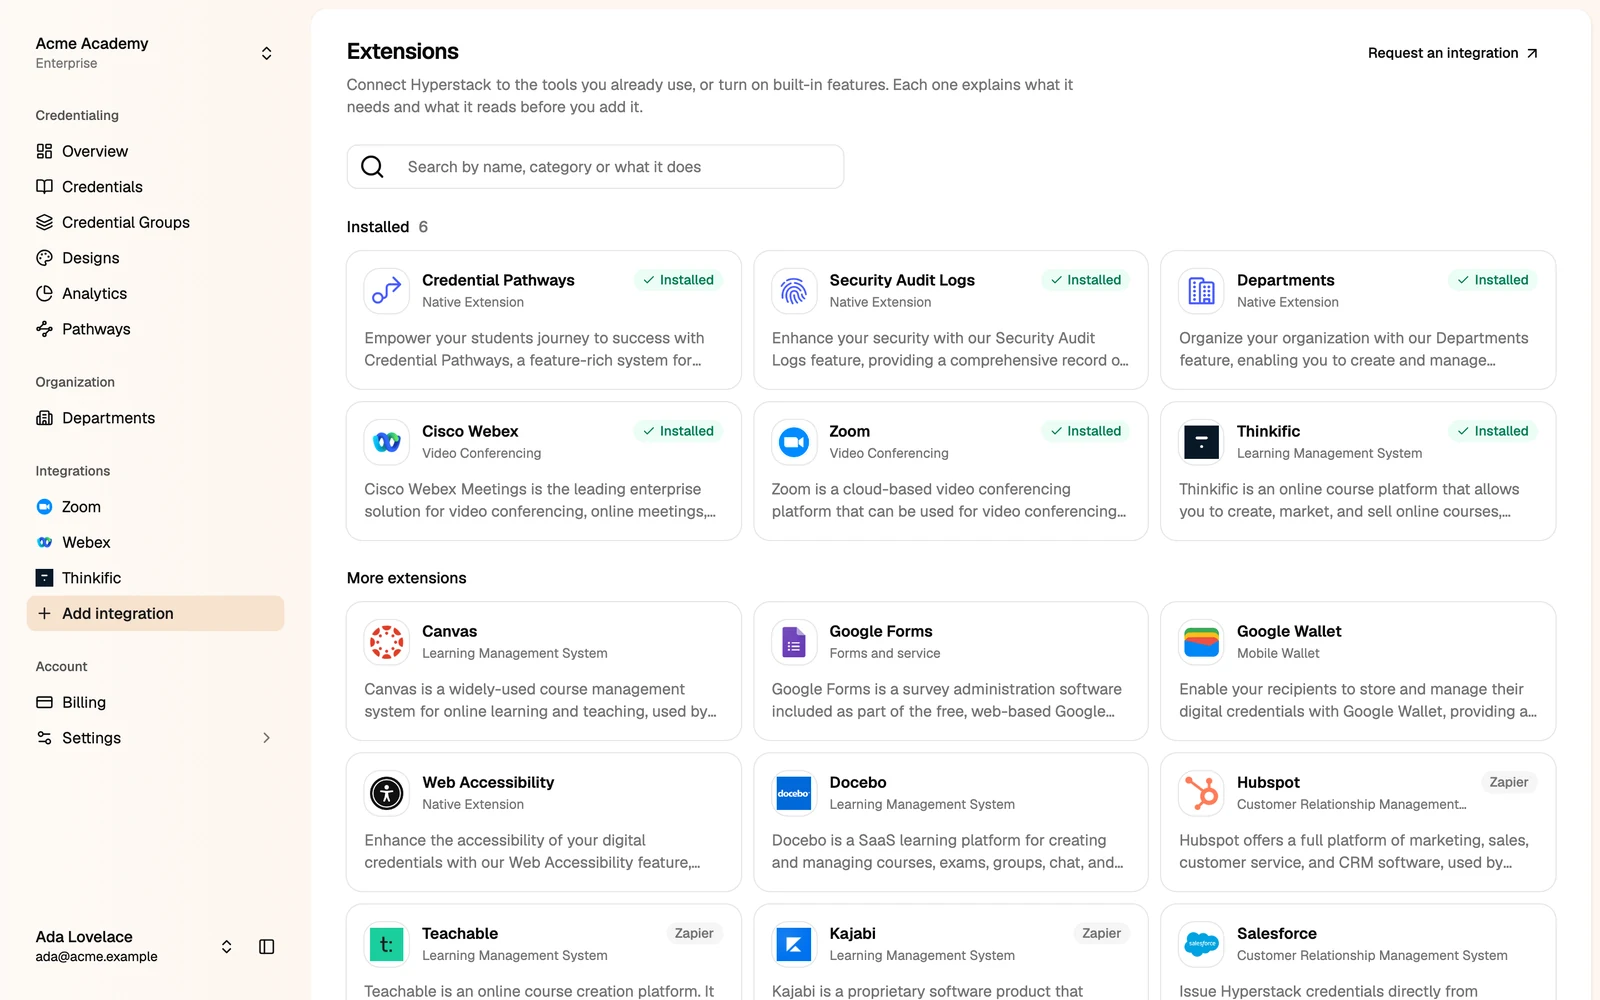1600x1000 pixels.
Task: Click the Zapier badge on Hubspot card
Action: pos(1509,782)
